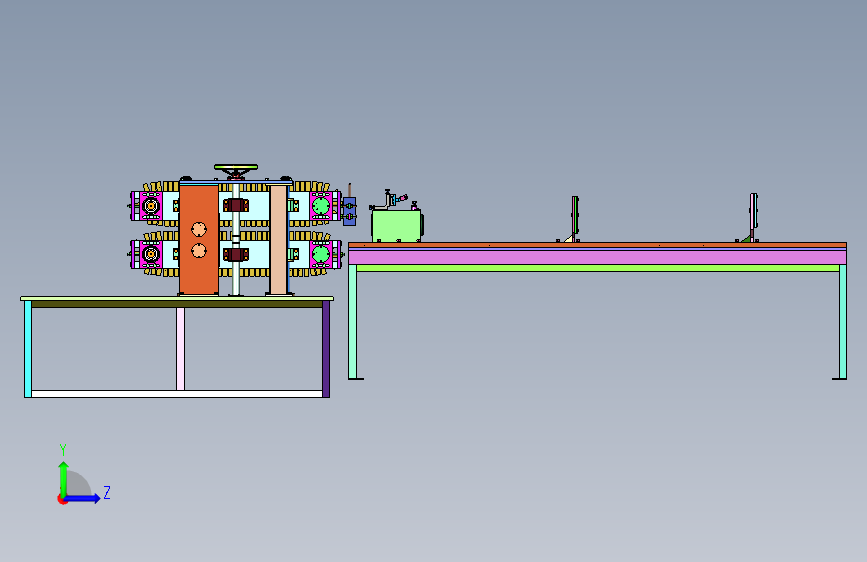Select the large orange panel of the machine
The width and height of the screenshot is (867, 562).
[x=199, y=240]
